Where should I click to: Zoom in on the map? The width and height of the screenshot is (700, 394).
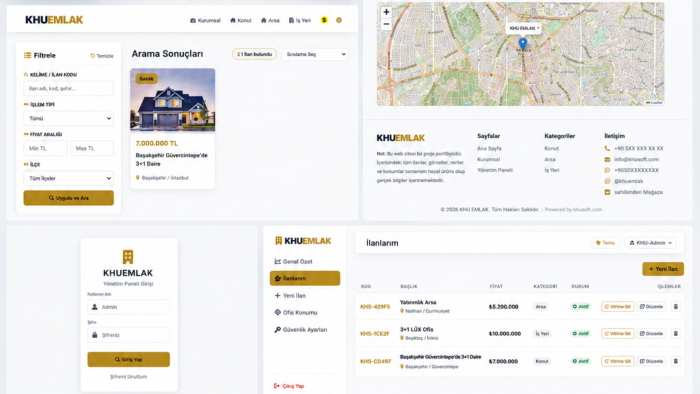tap(386, 12)
